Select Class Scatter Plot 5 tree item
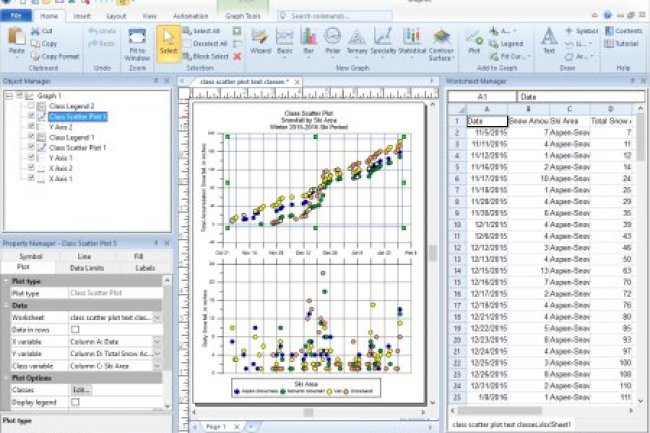Viewport: 650px width, 433px height. [78, 117]
